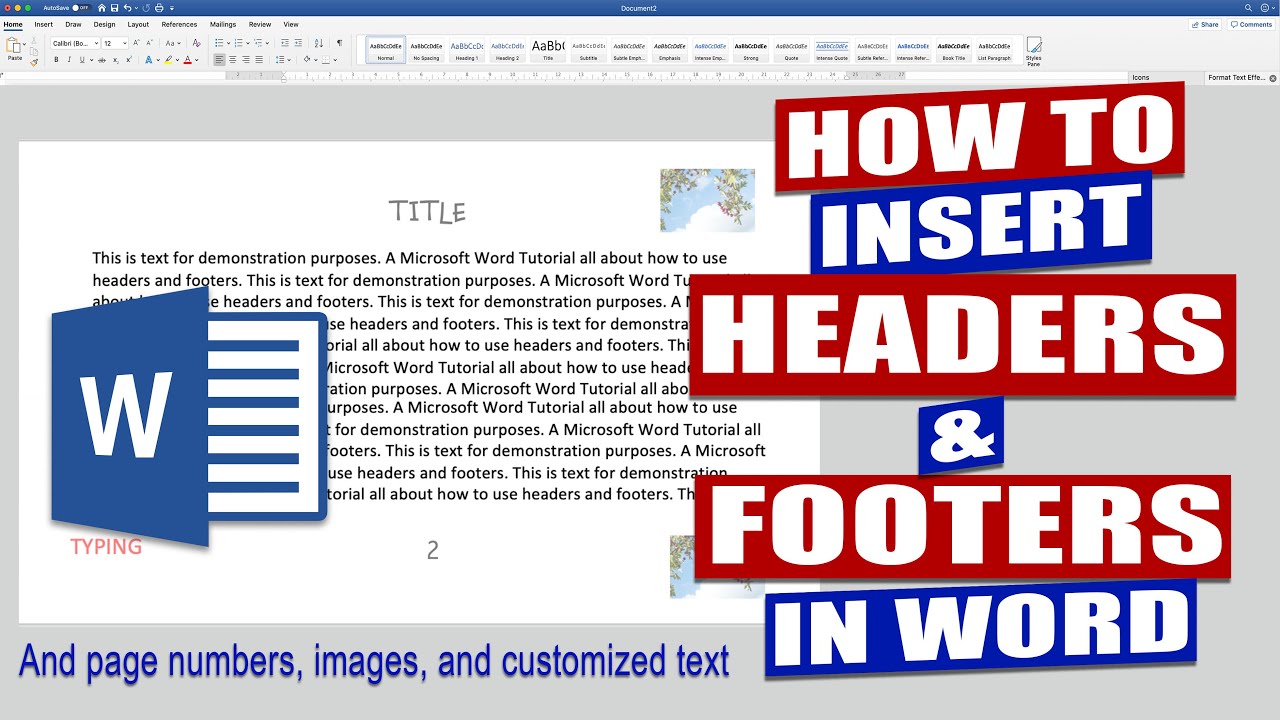Screen dimensions: 1280x720
Task: Click the Clear Formatting icon
Action: pyautogui.click(x=196, y=43)
